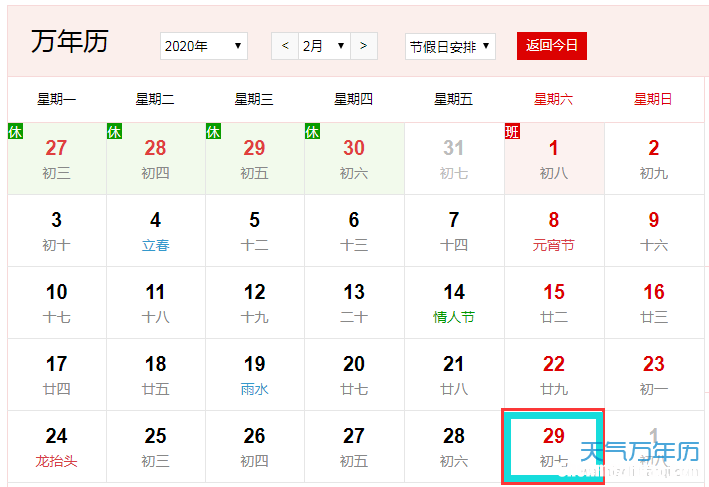
Task: Select February 26 初四 cell
Action: (255, 446)
